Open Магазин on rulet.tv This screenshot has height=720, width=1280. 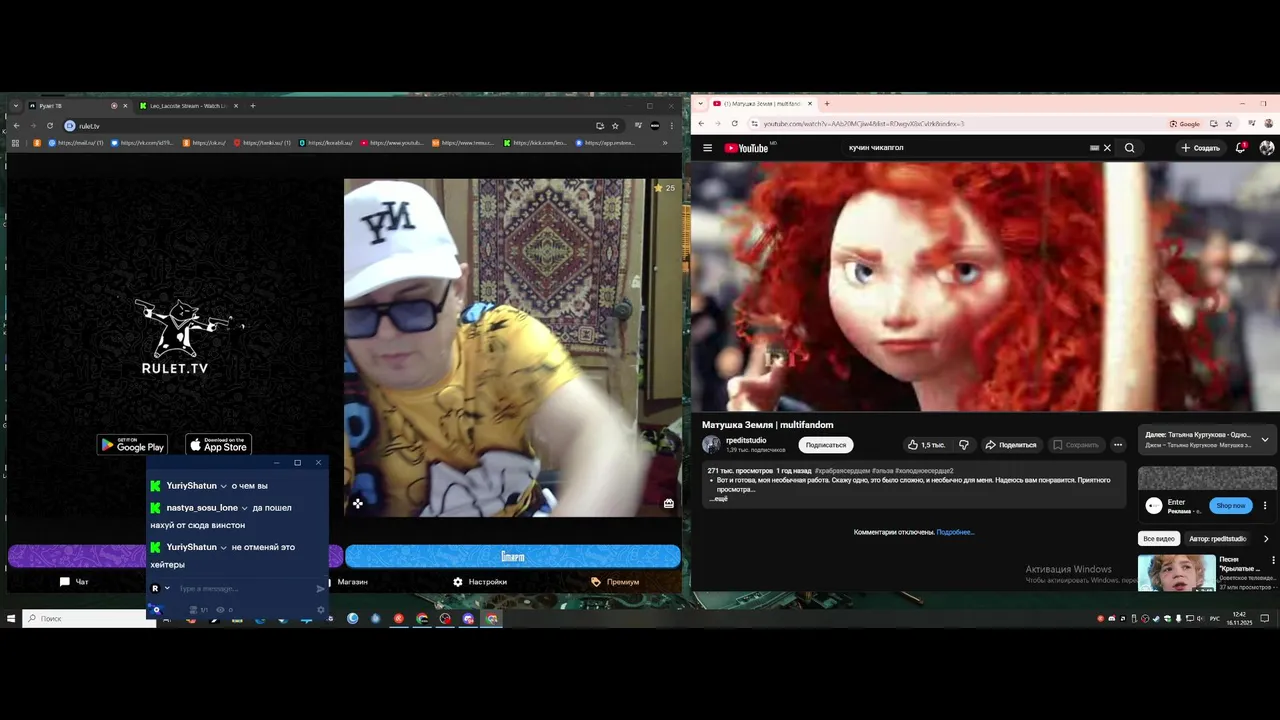(x=347, y=582)
